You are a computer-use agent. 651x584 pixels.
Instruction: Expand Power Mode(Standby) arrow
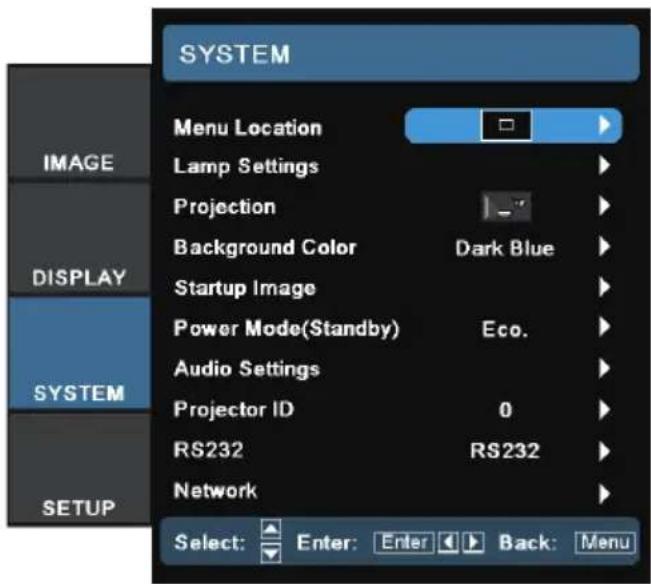click(604, 327)
